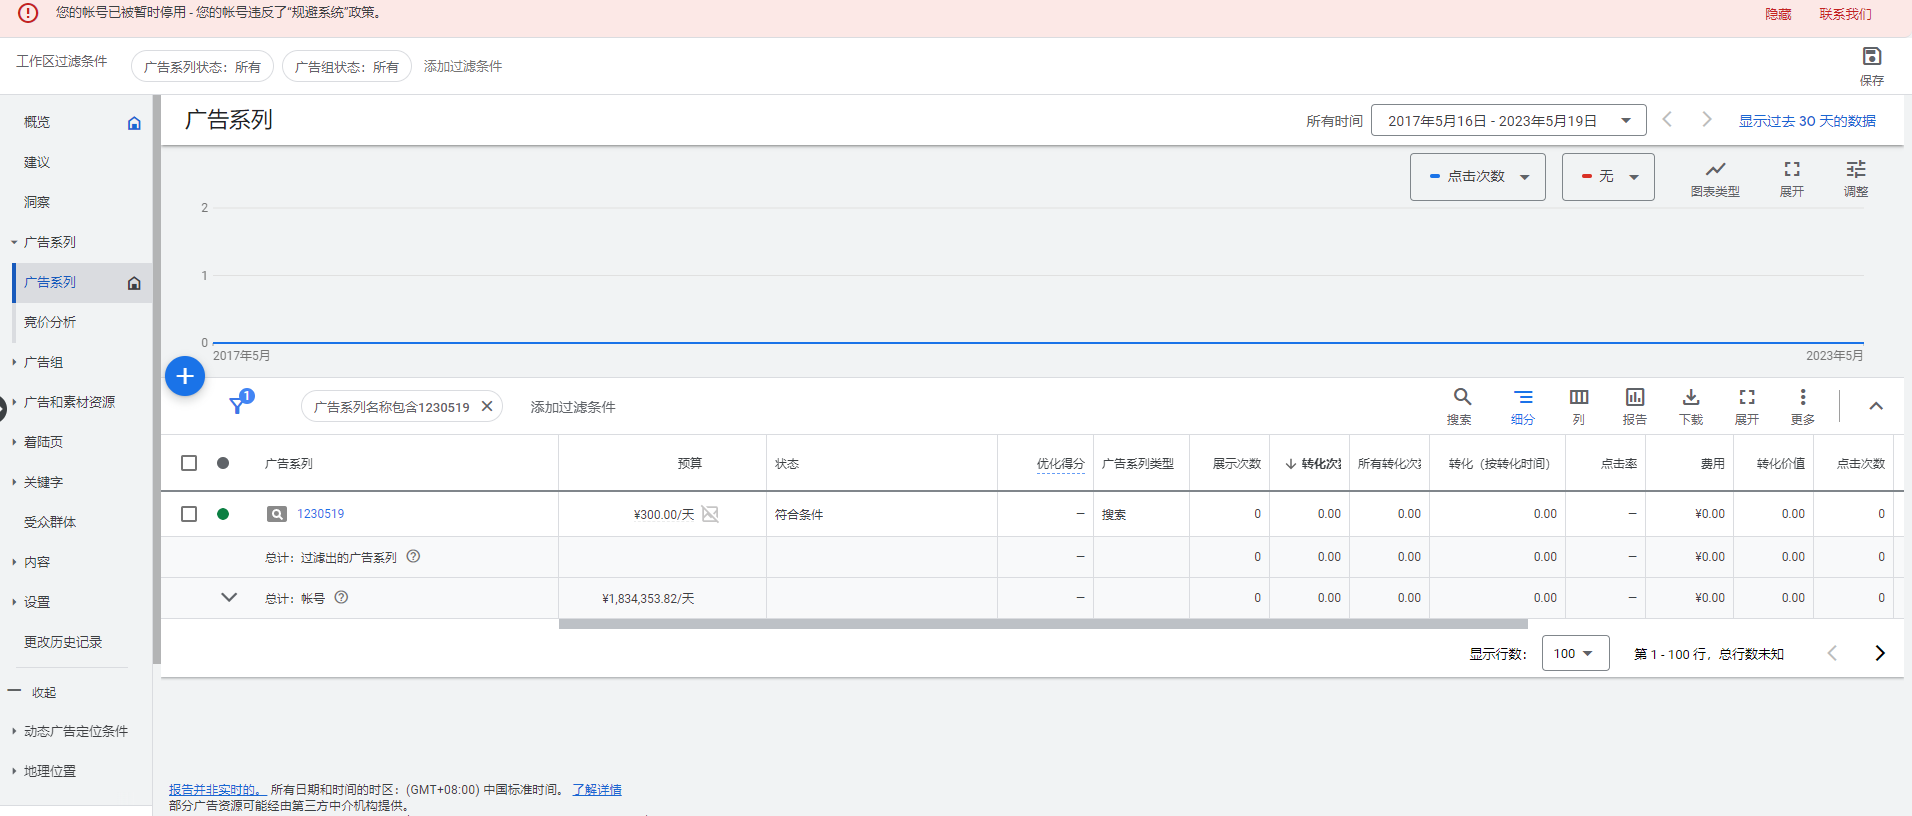The height and width of the screenshot is (816, 1912).
Task: Click the home icon beside 广告系列 sub-item
Action: (x=134, y=283)
